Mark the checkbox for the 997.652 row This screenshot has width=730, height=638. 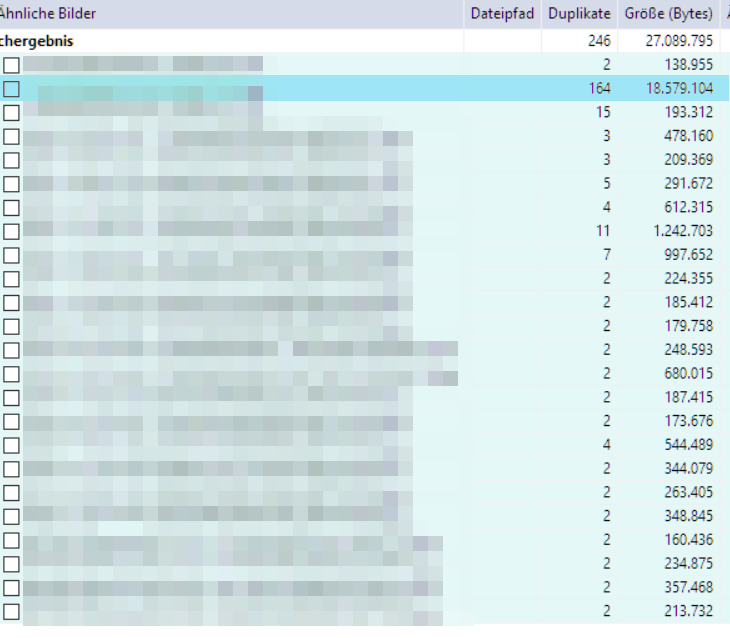pyautogui.click(x=11, y=256)
